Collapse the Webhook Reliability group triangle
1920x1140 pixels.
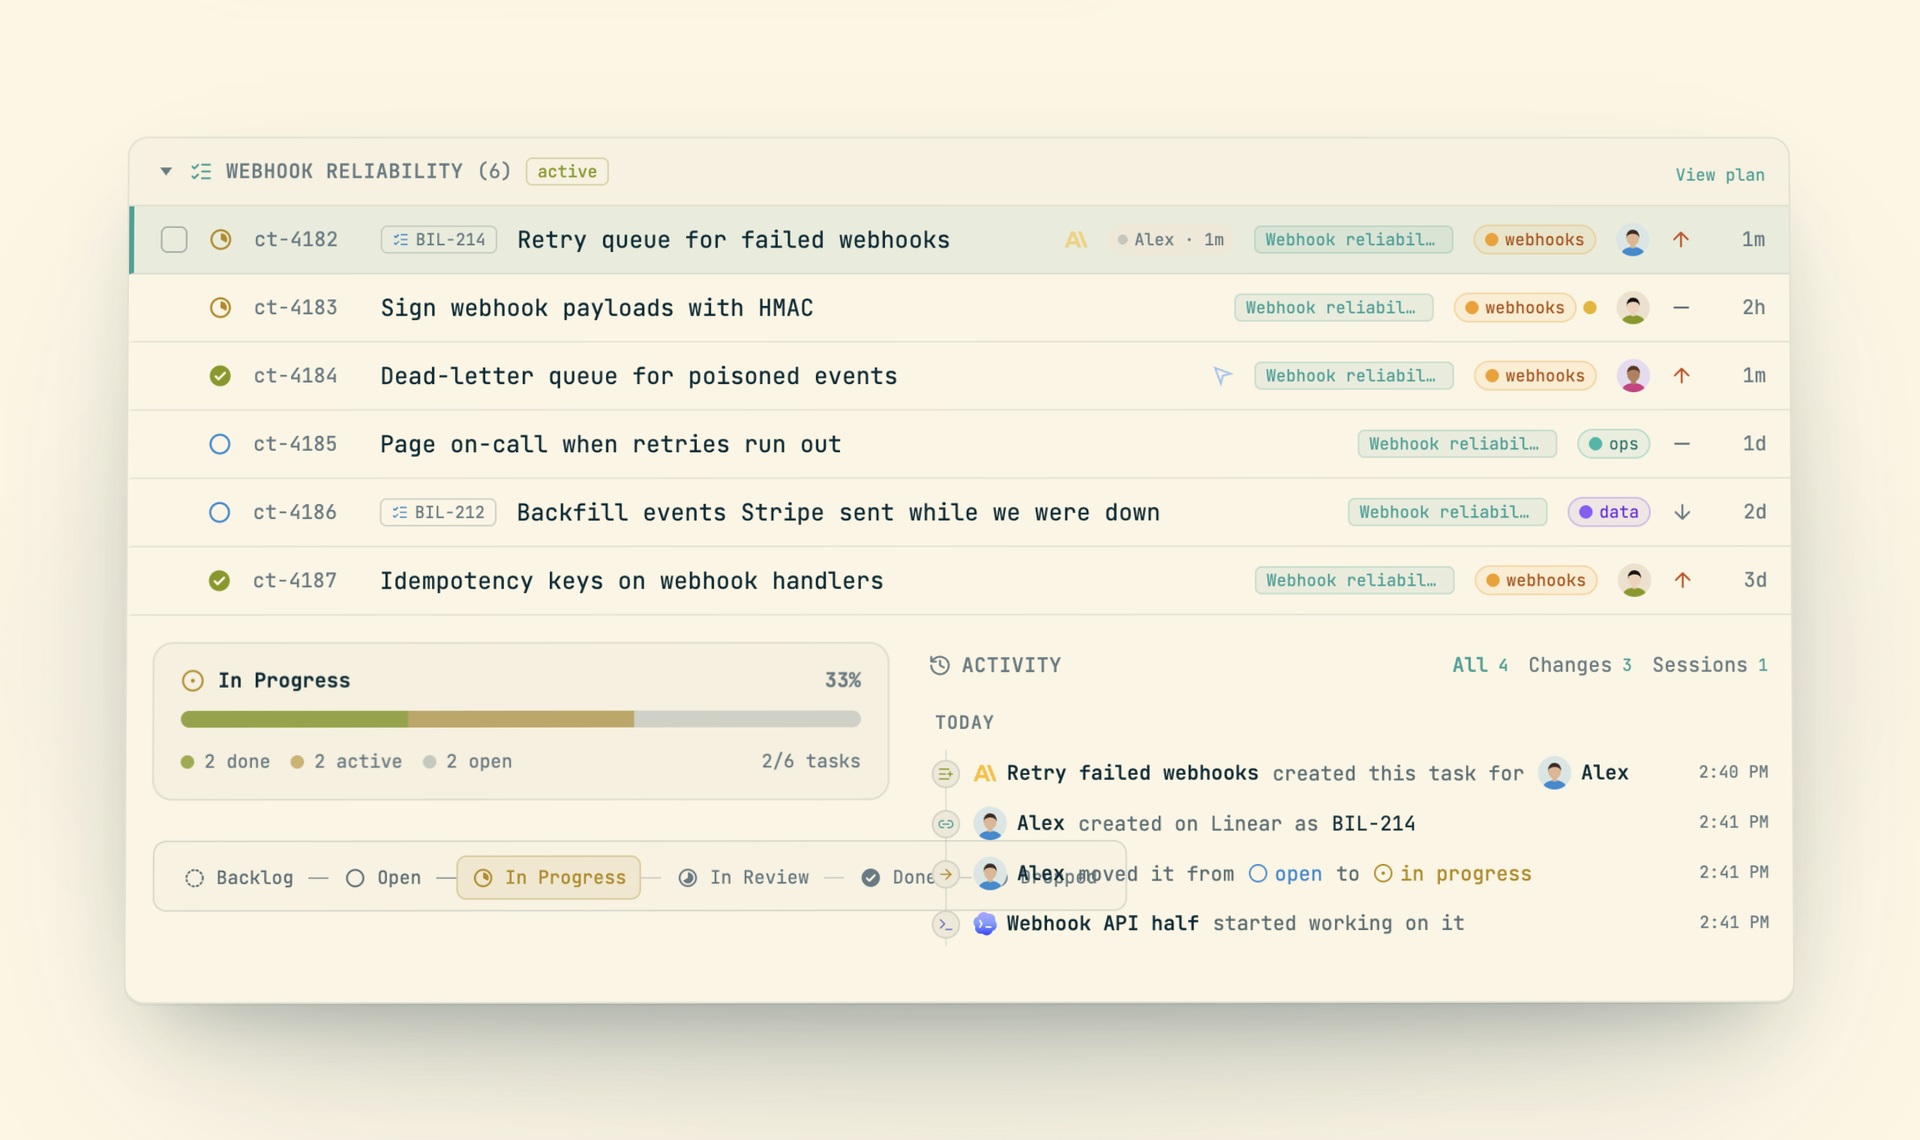click(x=166, y=171)
